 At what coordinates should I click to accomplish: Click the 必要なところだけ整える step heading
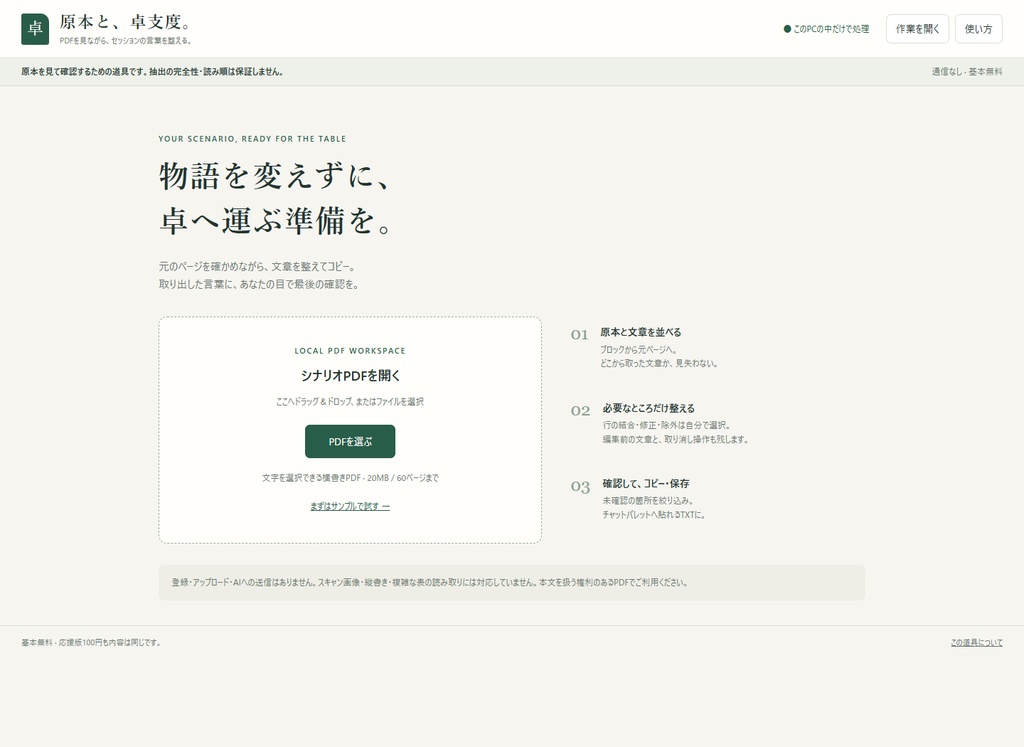point(648,408)
